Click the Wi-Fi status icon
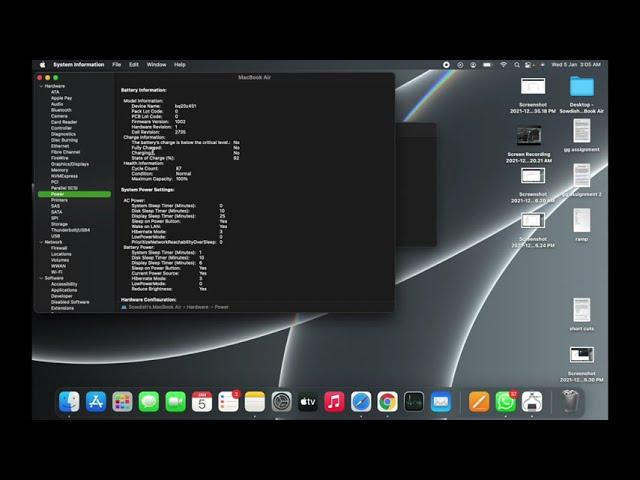This screenshot has height=480, width=640. (503, 64)
